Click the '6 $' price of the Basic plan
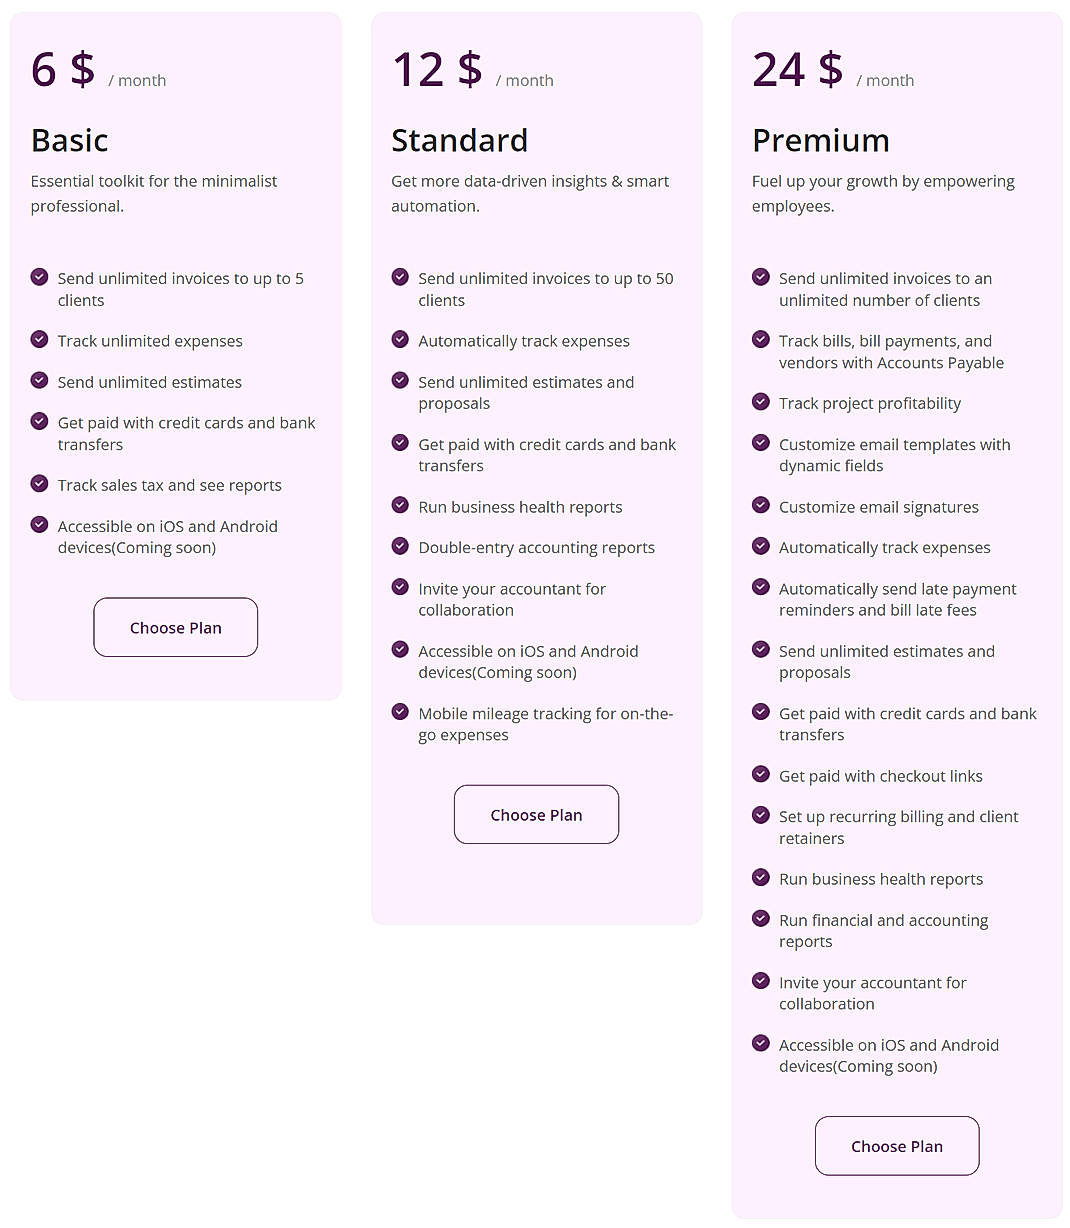Image resolution: width=1070 pixels, height=1228 pixels. 63,68
